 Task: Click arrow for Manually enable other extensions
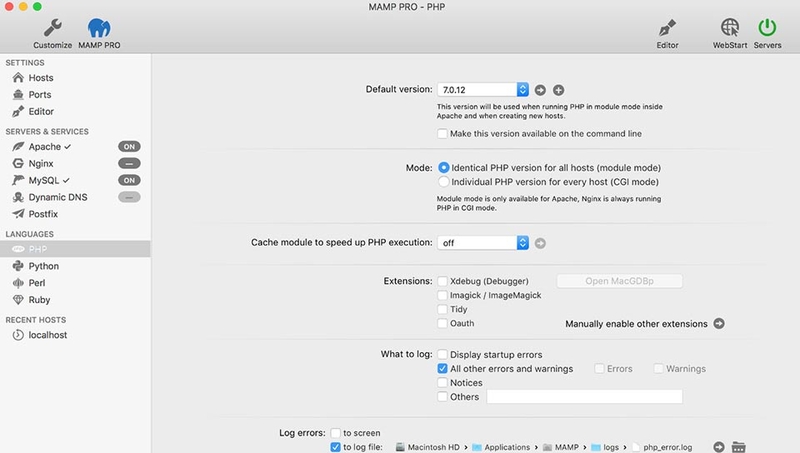coord(719,323)
